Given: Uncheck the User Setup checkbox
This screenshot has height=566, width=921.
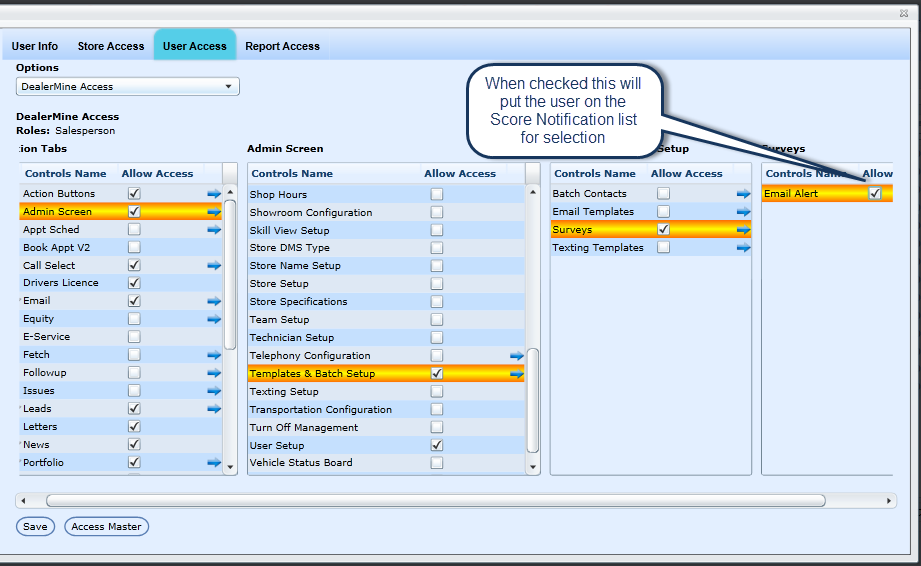Looking at the screenshot, I should 437,445.
